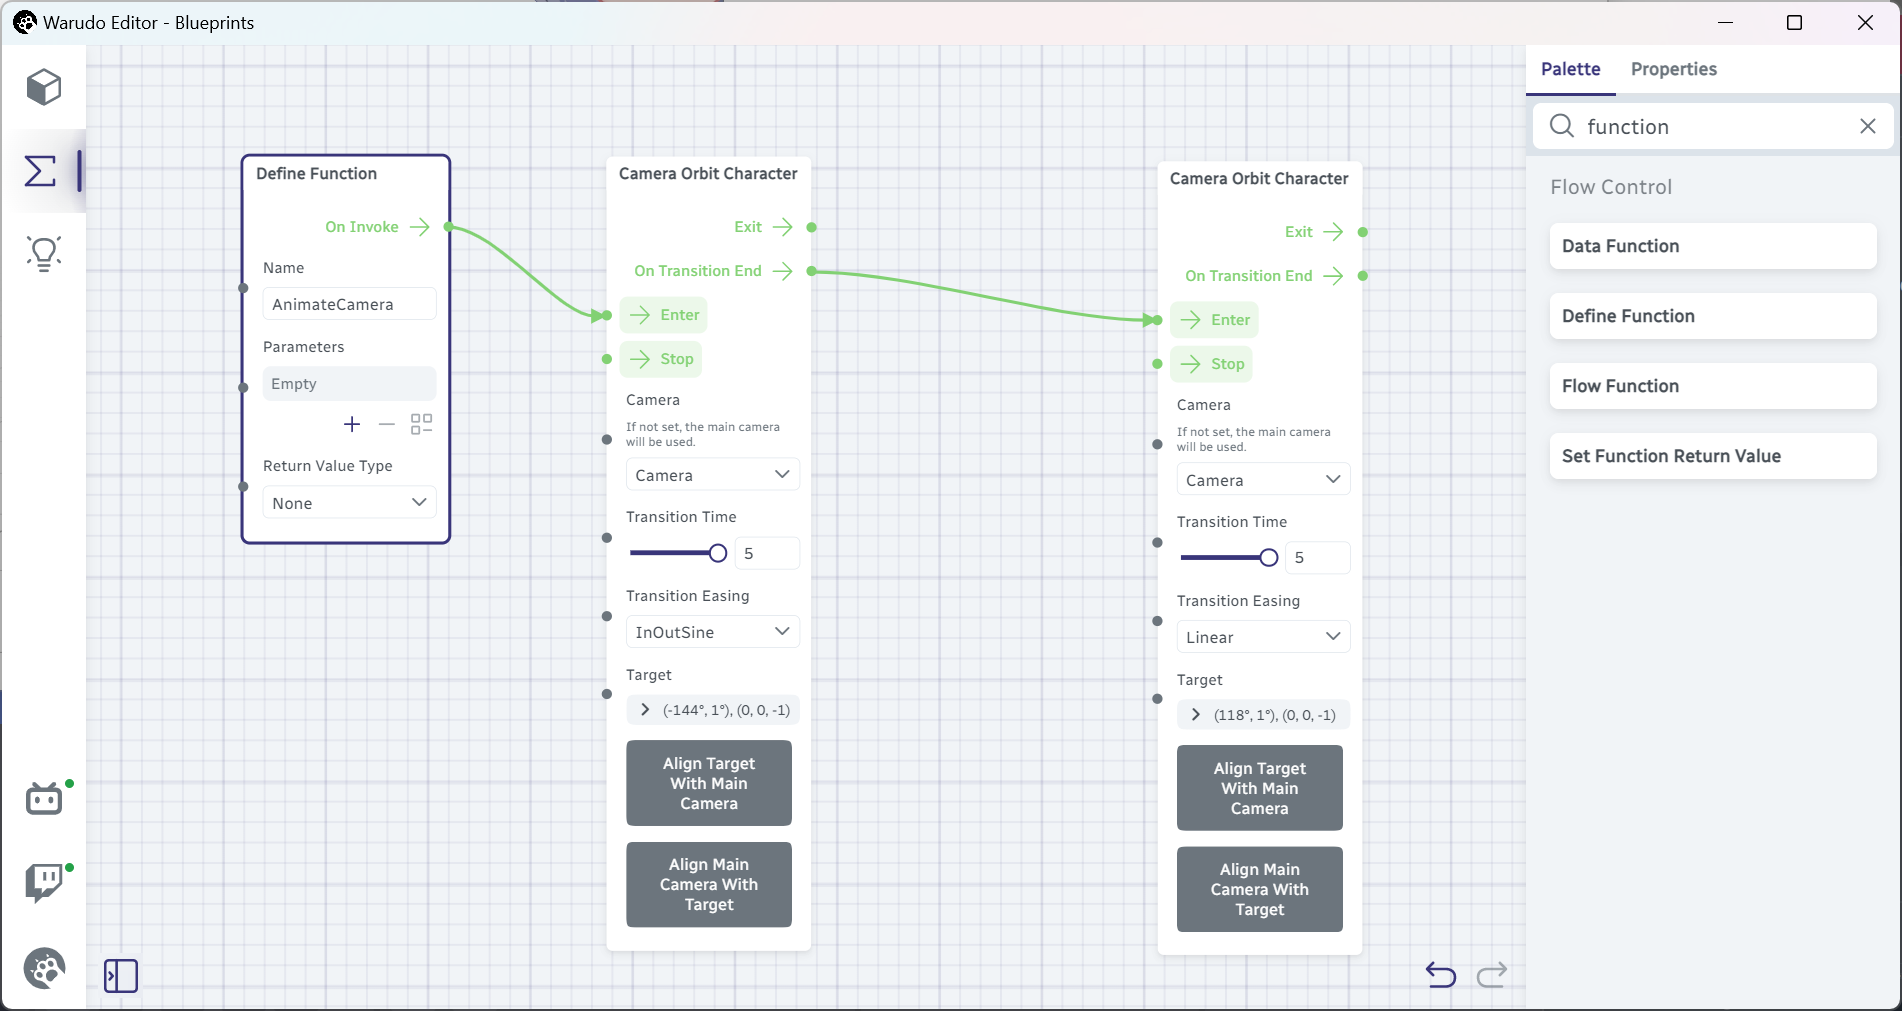This screenshot has width=1902, height=1011.
Task: Clear the palette search with X icon
Action: click(x=1868, y=126)
